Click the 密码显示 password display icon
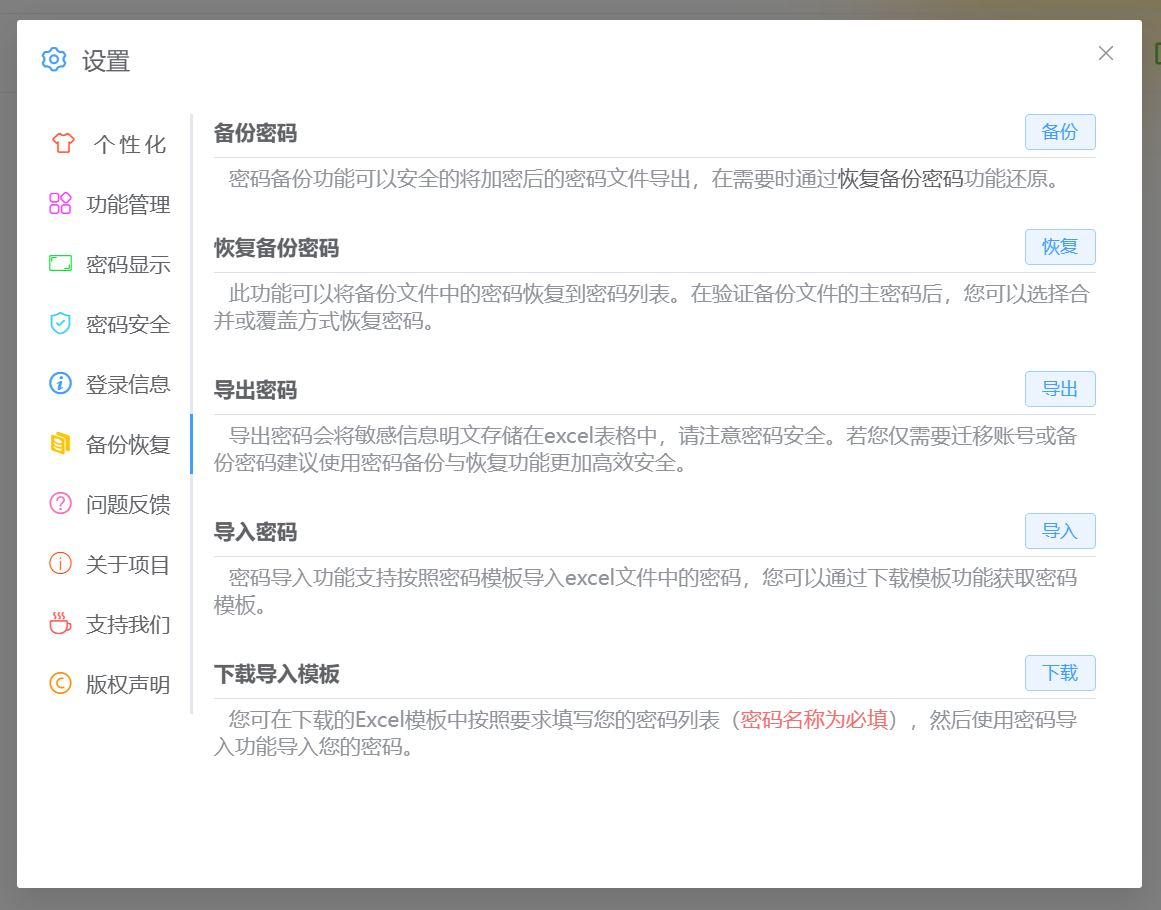The height and width of the screenshot is (910, 1161). click(x=61, y=264)
